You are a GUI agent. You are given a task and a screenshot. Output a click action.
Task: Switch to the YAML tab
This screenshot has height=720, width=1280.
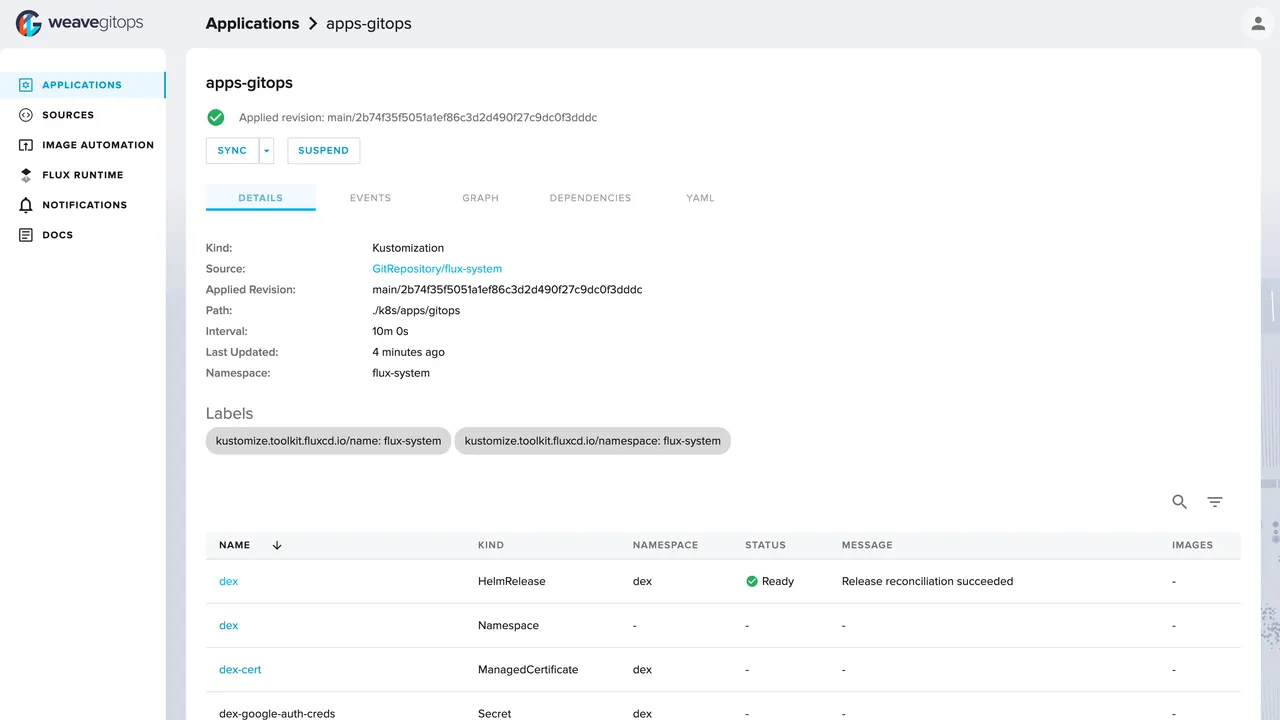click(x=700, y=198)
